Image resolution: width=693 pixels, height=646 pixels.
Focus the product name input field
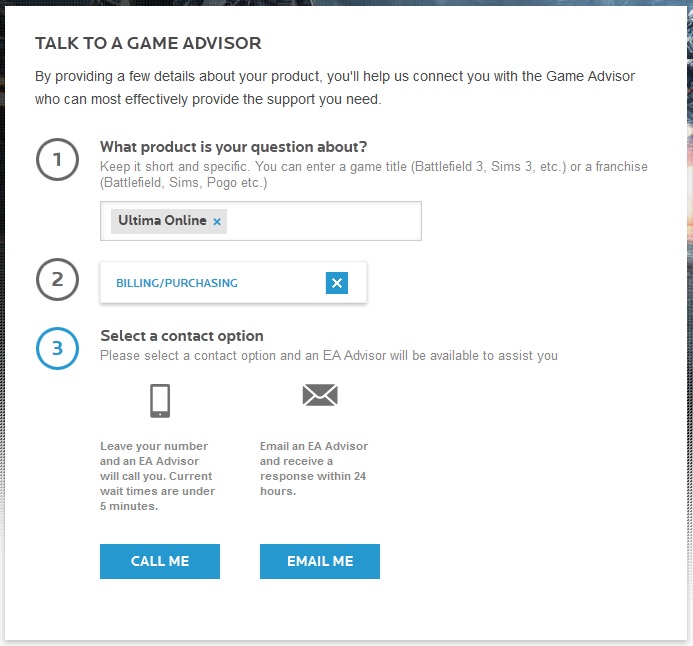(323, 221)
